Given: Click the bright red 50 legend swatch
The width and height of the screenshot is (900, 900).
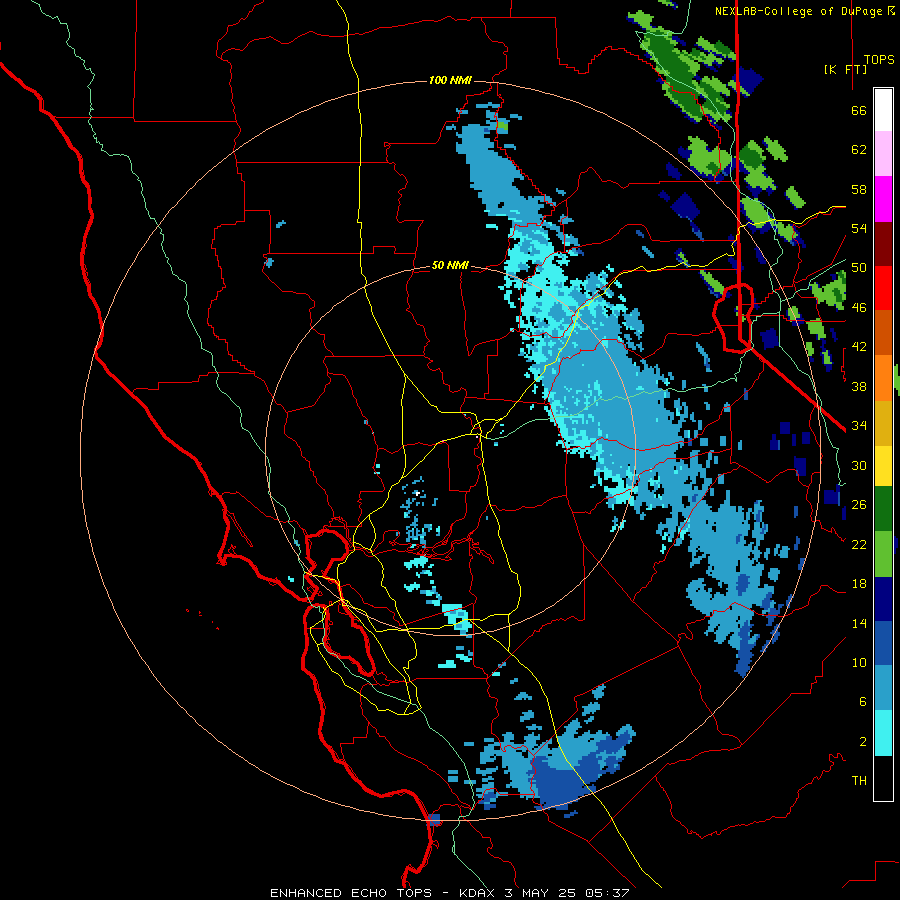Looking at the screenshot, I should tap(883, 289).
